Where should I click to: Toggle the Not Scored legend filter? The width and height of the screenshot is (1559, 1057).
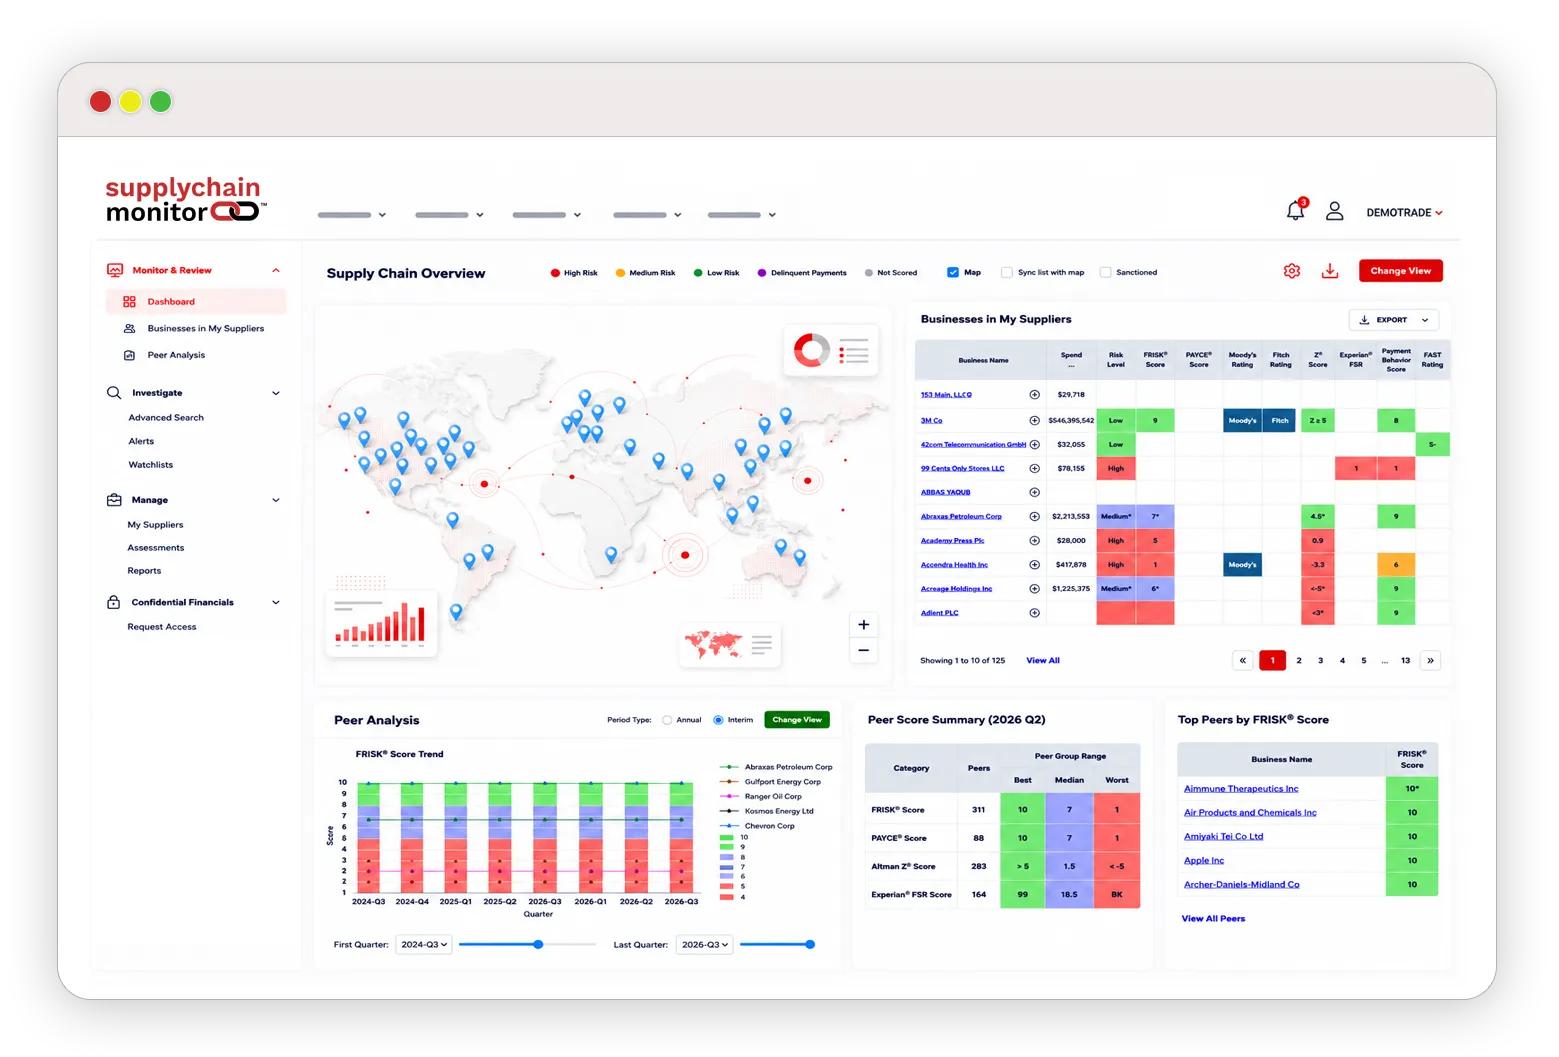pyautogui.click(x=891, y=272)
